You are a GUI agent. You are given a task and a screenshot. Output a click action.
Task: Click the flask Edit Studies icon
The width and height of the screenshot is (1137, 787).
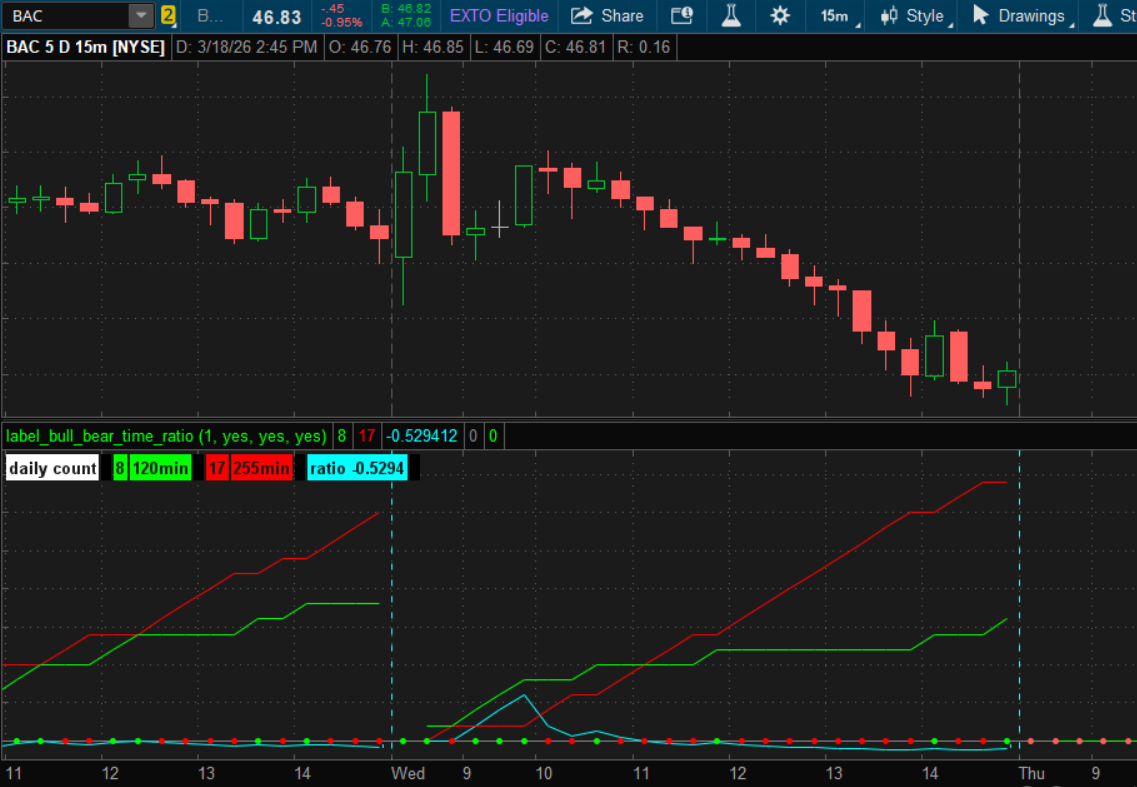click(731, 16)
